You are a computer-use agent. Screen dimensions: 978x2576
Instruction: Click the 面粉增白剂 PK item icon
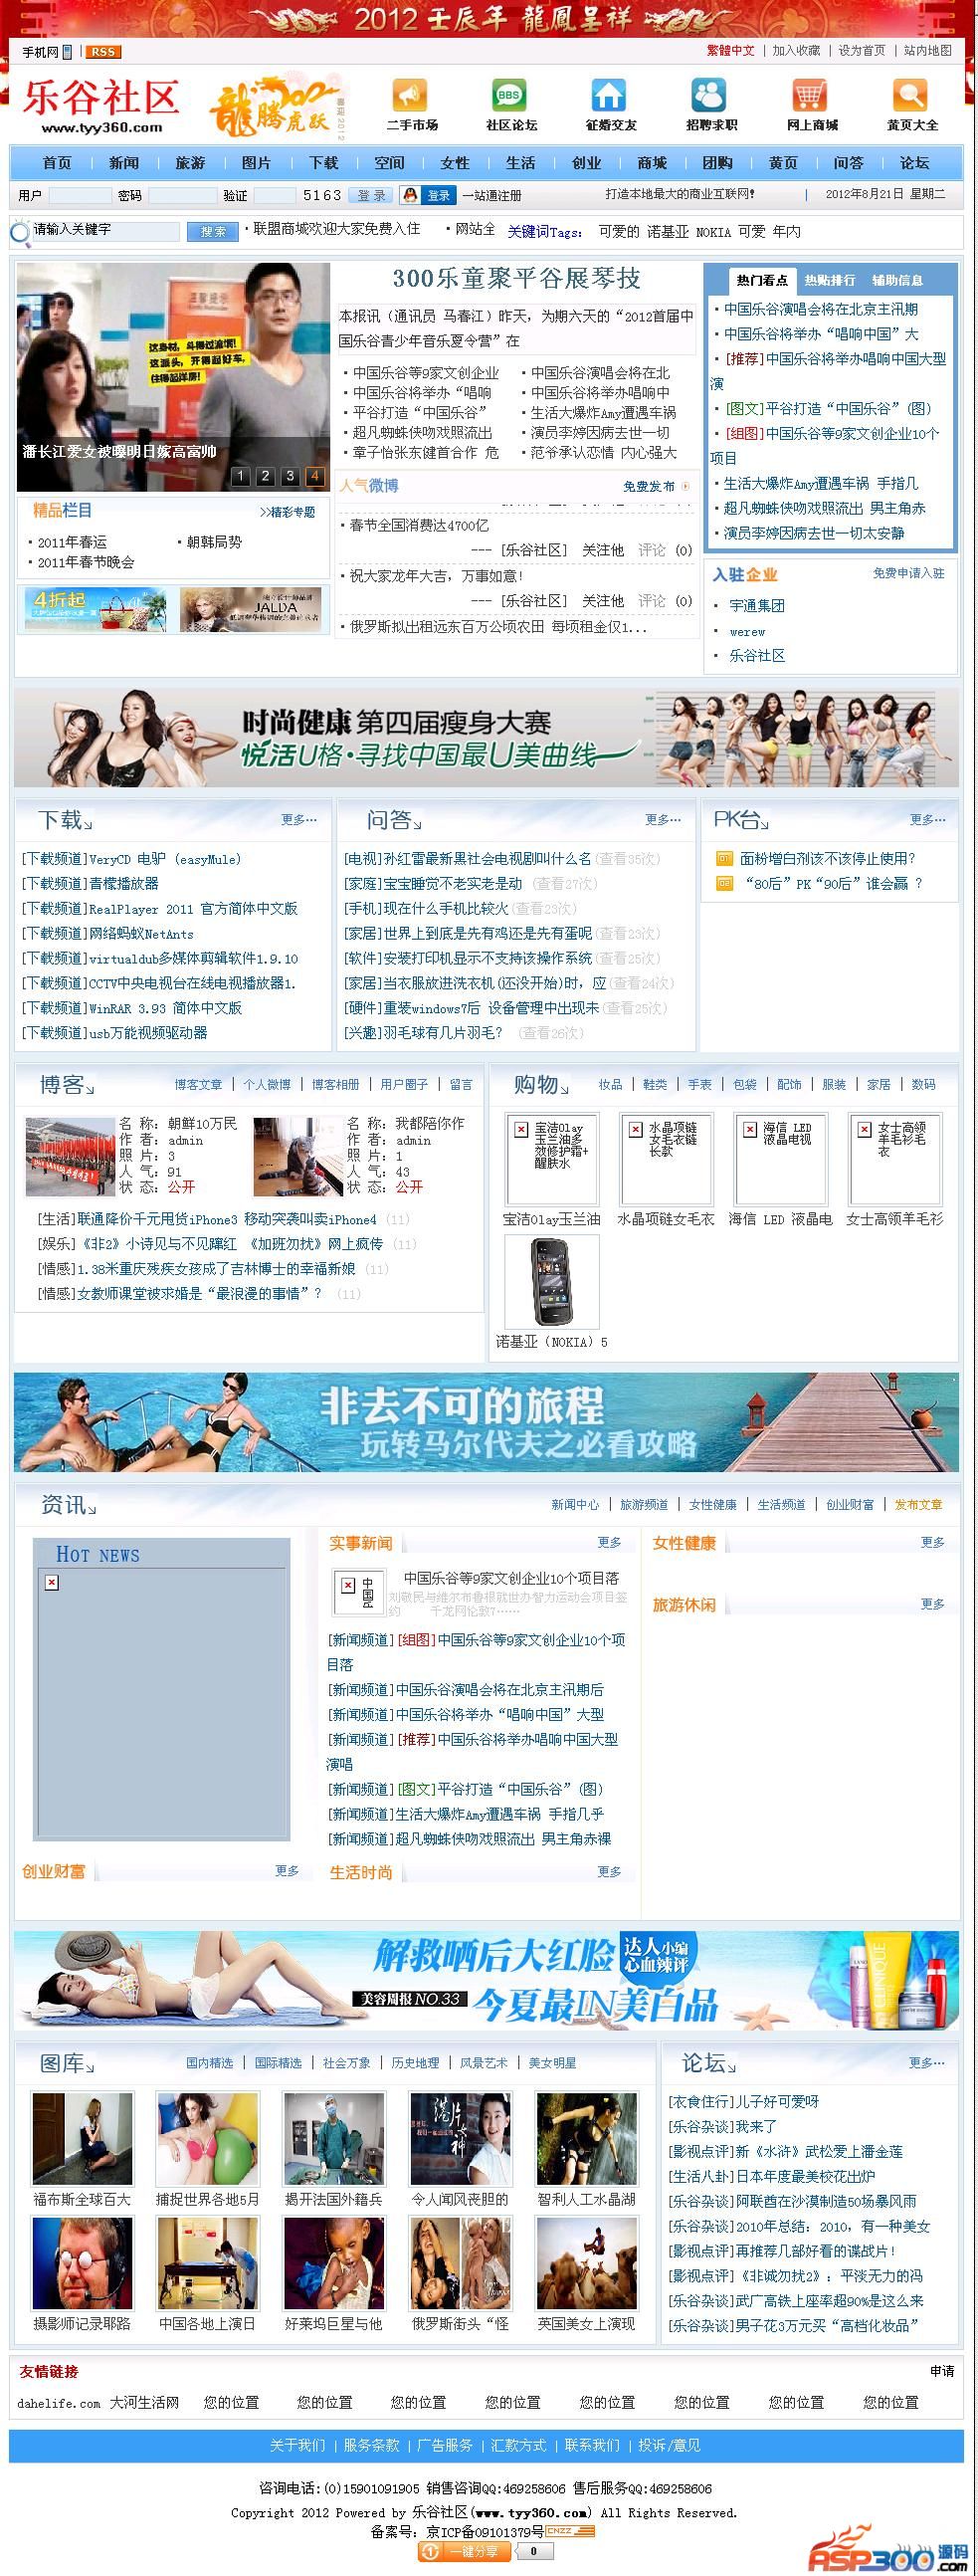(x=724, y=858)
